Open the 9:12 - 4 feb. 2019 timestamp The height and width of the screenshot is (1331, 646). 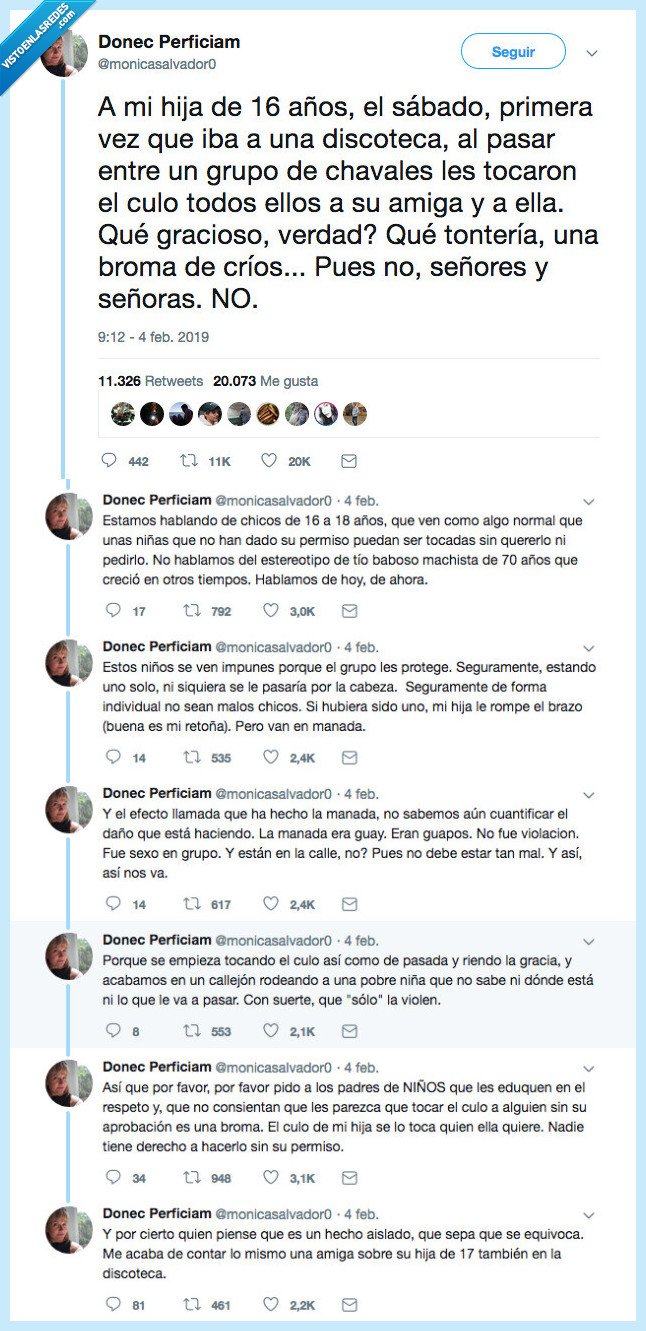click(153, 337)
